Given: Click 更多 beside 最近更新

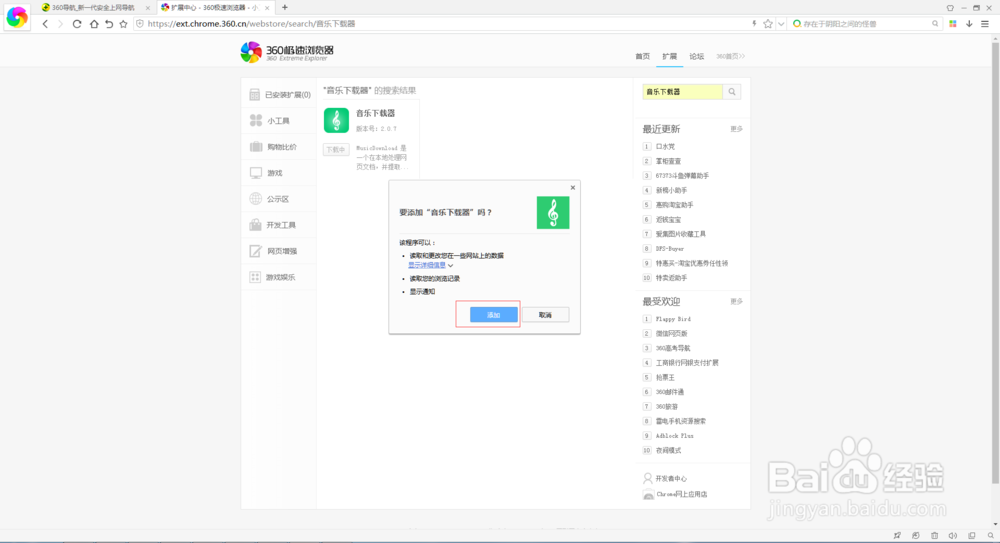Looking at the screenshot, I should point(737,129).
